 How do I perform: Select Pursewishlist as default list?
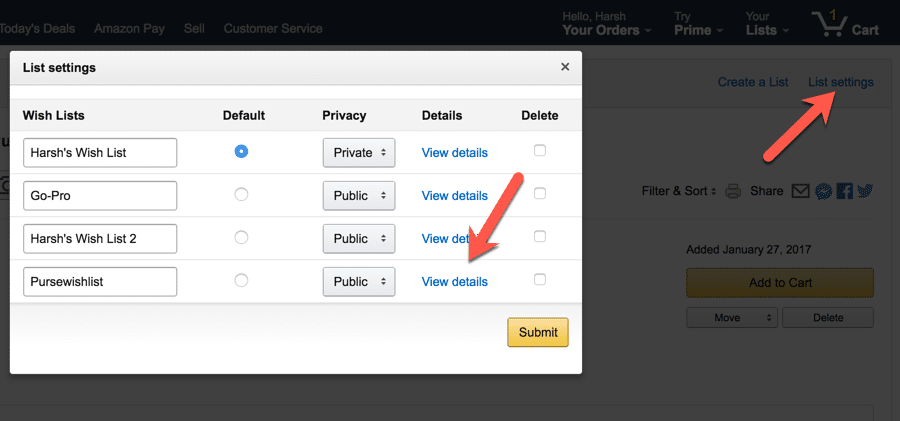tap(241, 281)
